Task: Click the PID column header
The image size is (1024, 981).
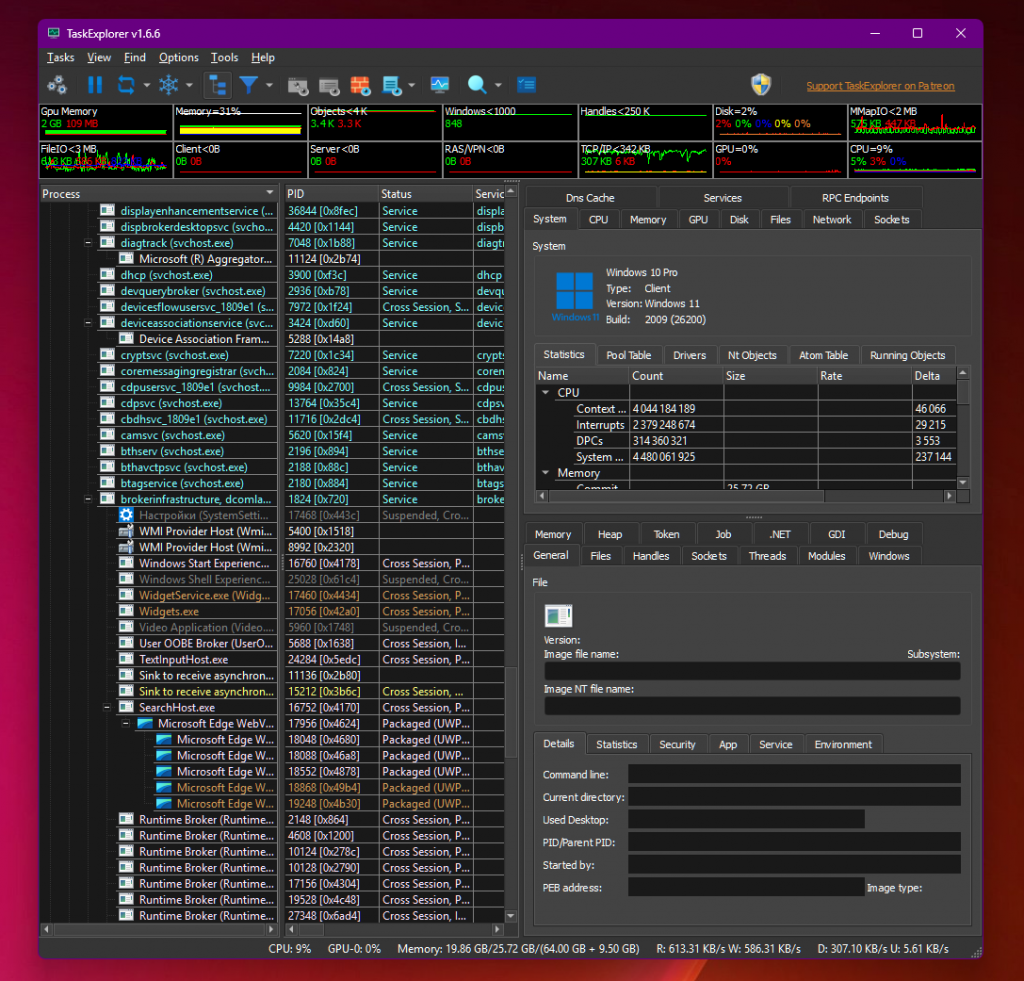Action: pos(328,193)
